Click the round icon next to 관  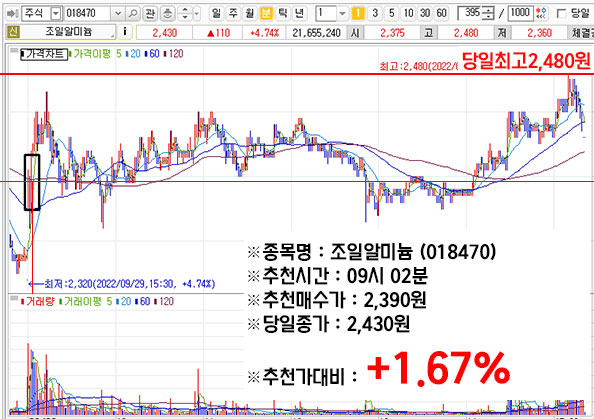pos(167,14)
